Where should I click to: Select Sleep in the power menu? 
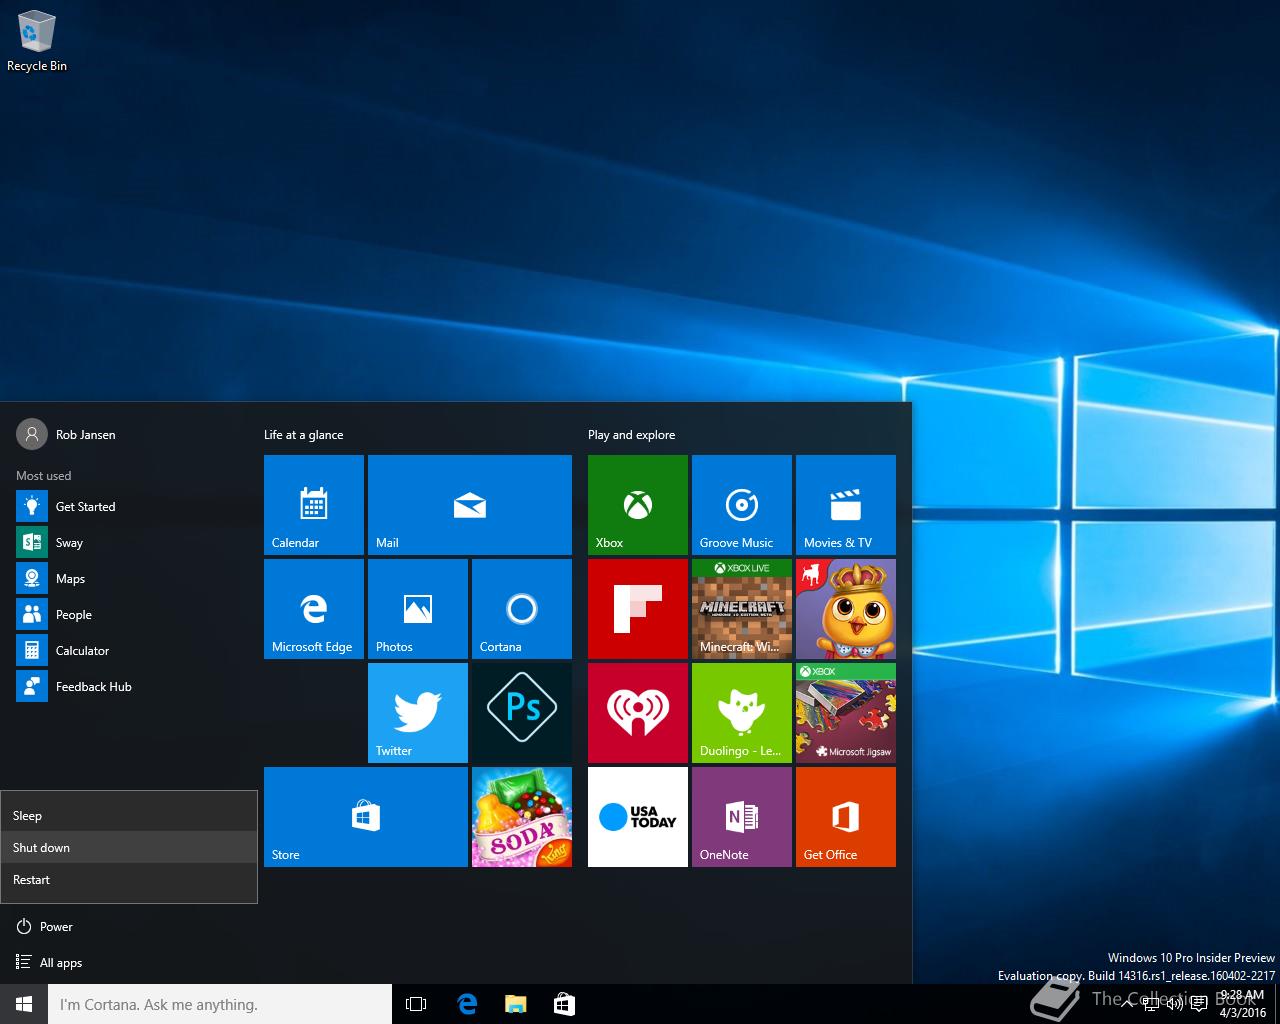[129, 816]
